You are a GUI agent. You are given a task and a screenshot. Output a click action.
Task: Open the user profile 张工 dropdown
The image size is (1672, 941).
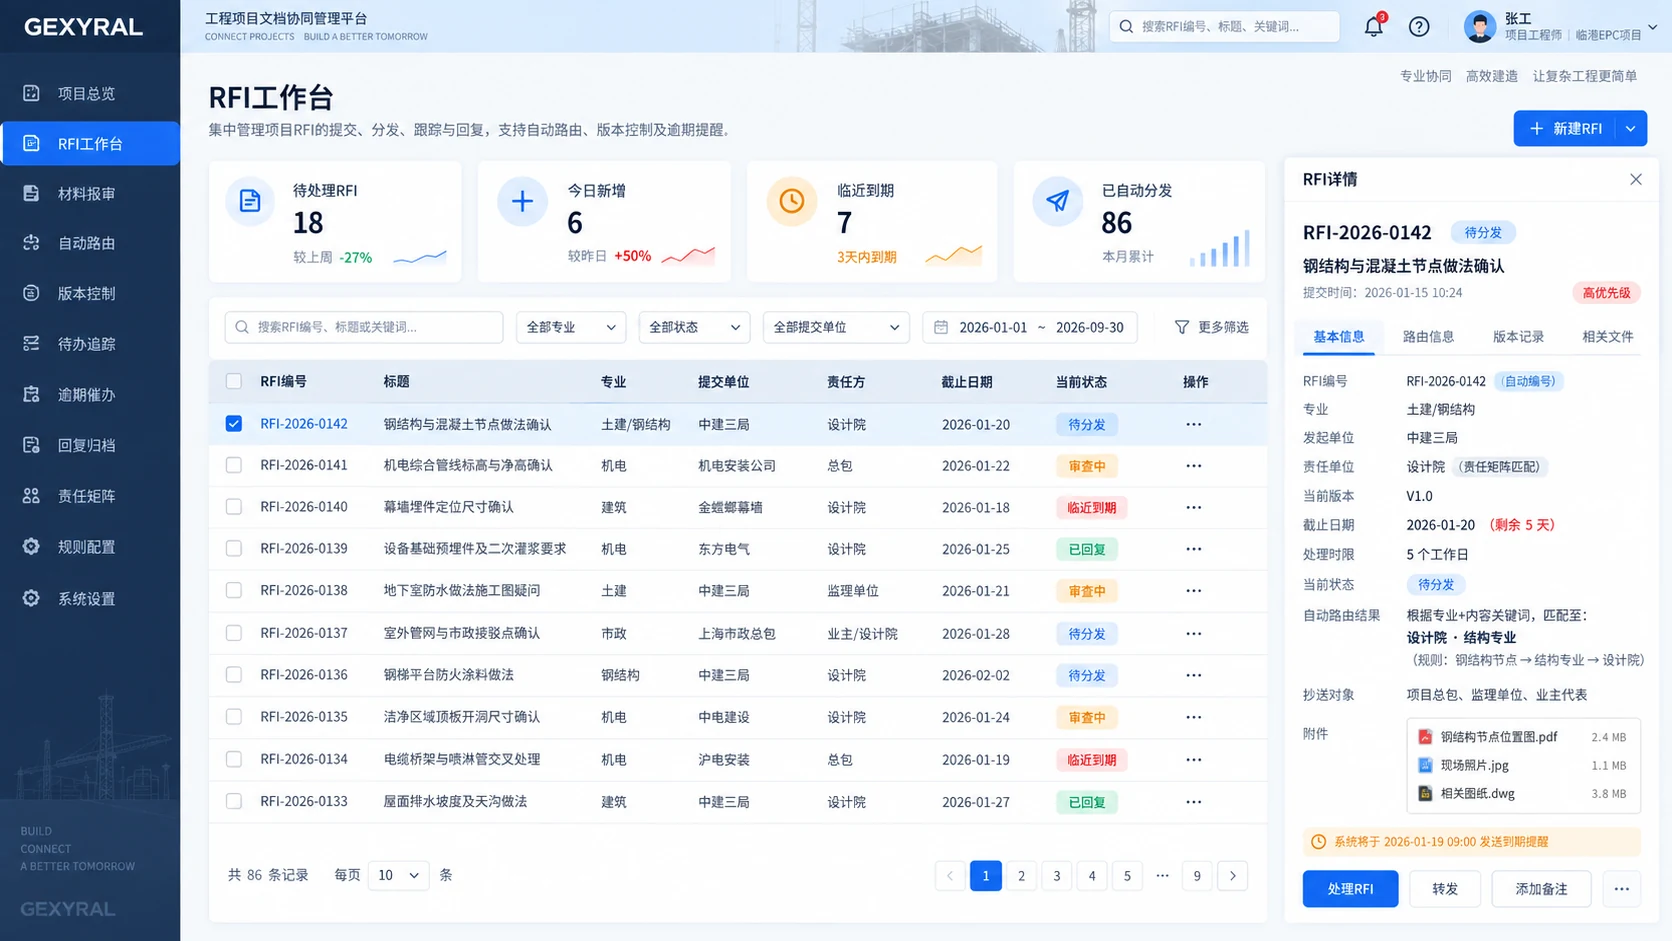coord(1561,27)
